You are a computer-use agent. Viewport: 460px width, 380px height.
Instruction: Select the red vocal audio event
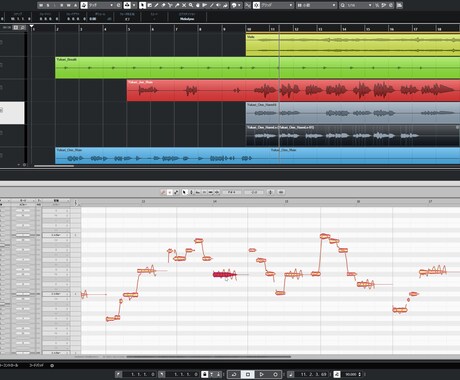[x=293, y=90]
